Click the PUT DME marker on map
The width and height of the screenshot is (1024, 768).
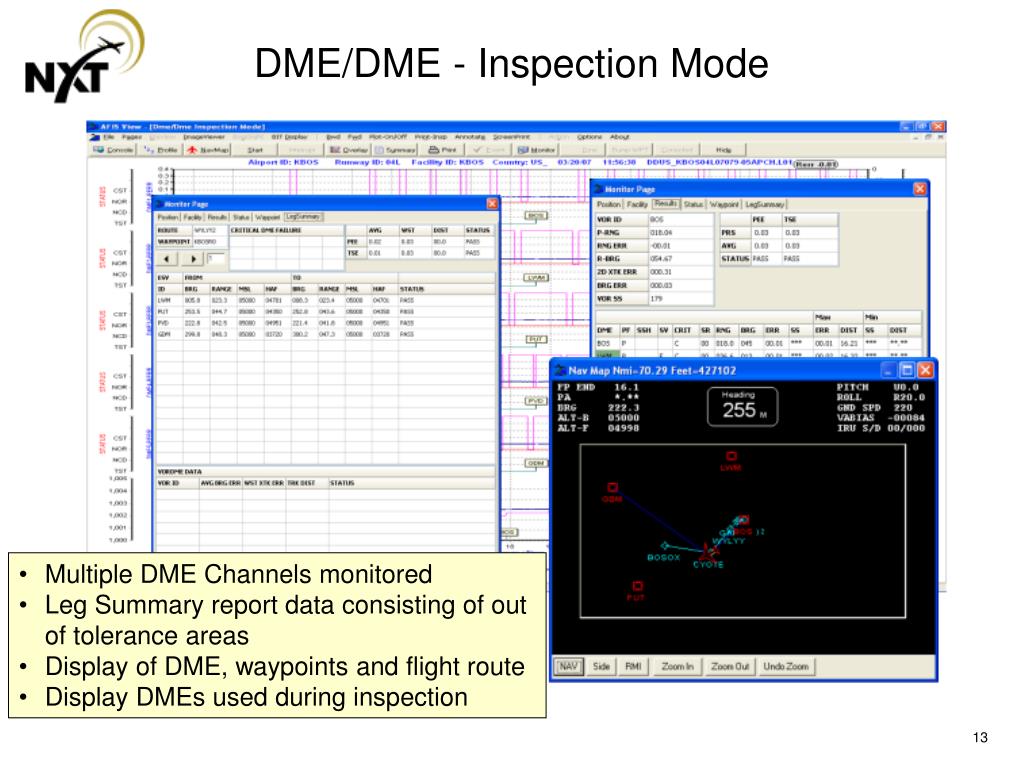point(637,586)
